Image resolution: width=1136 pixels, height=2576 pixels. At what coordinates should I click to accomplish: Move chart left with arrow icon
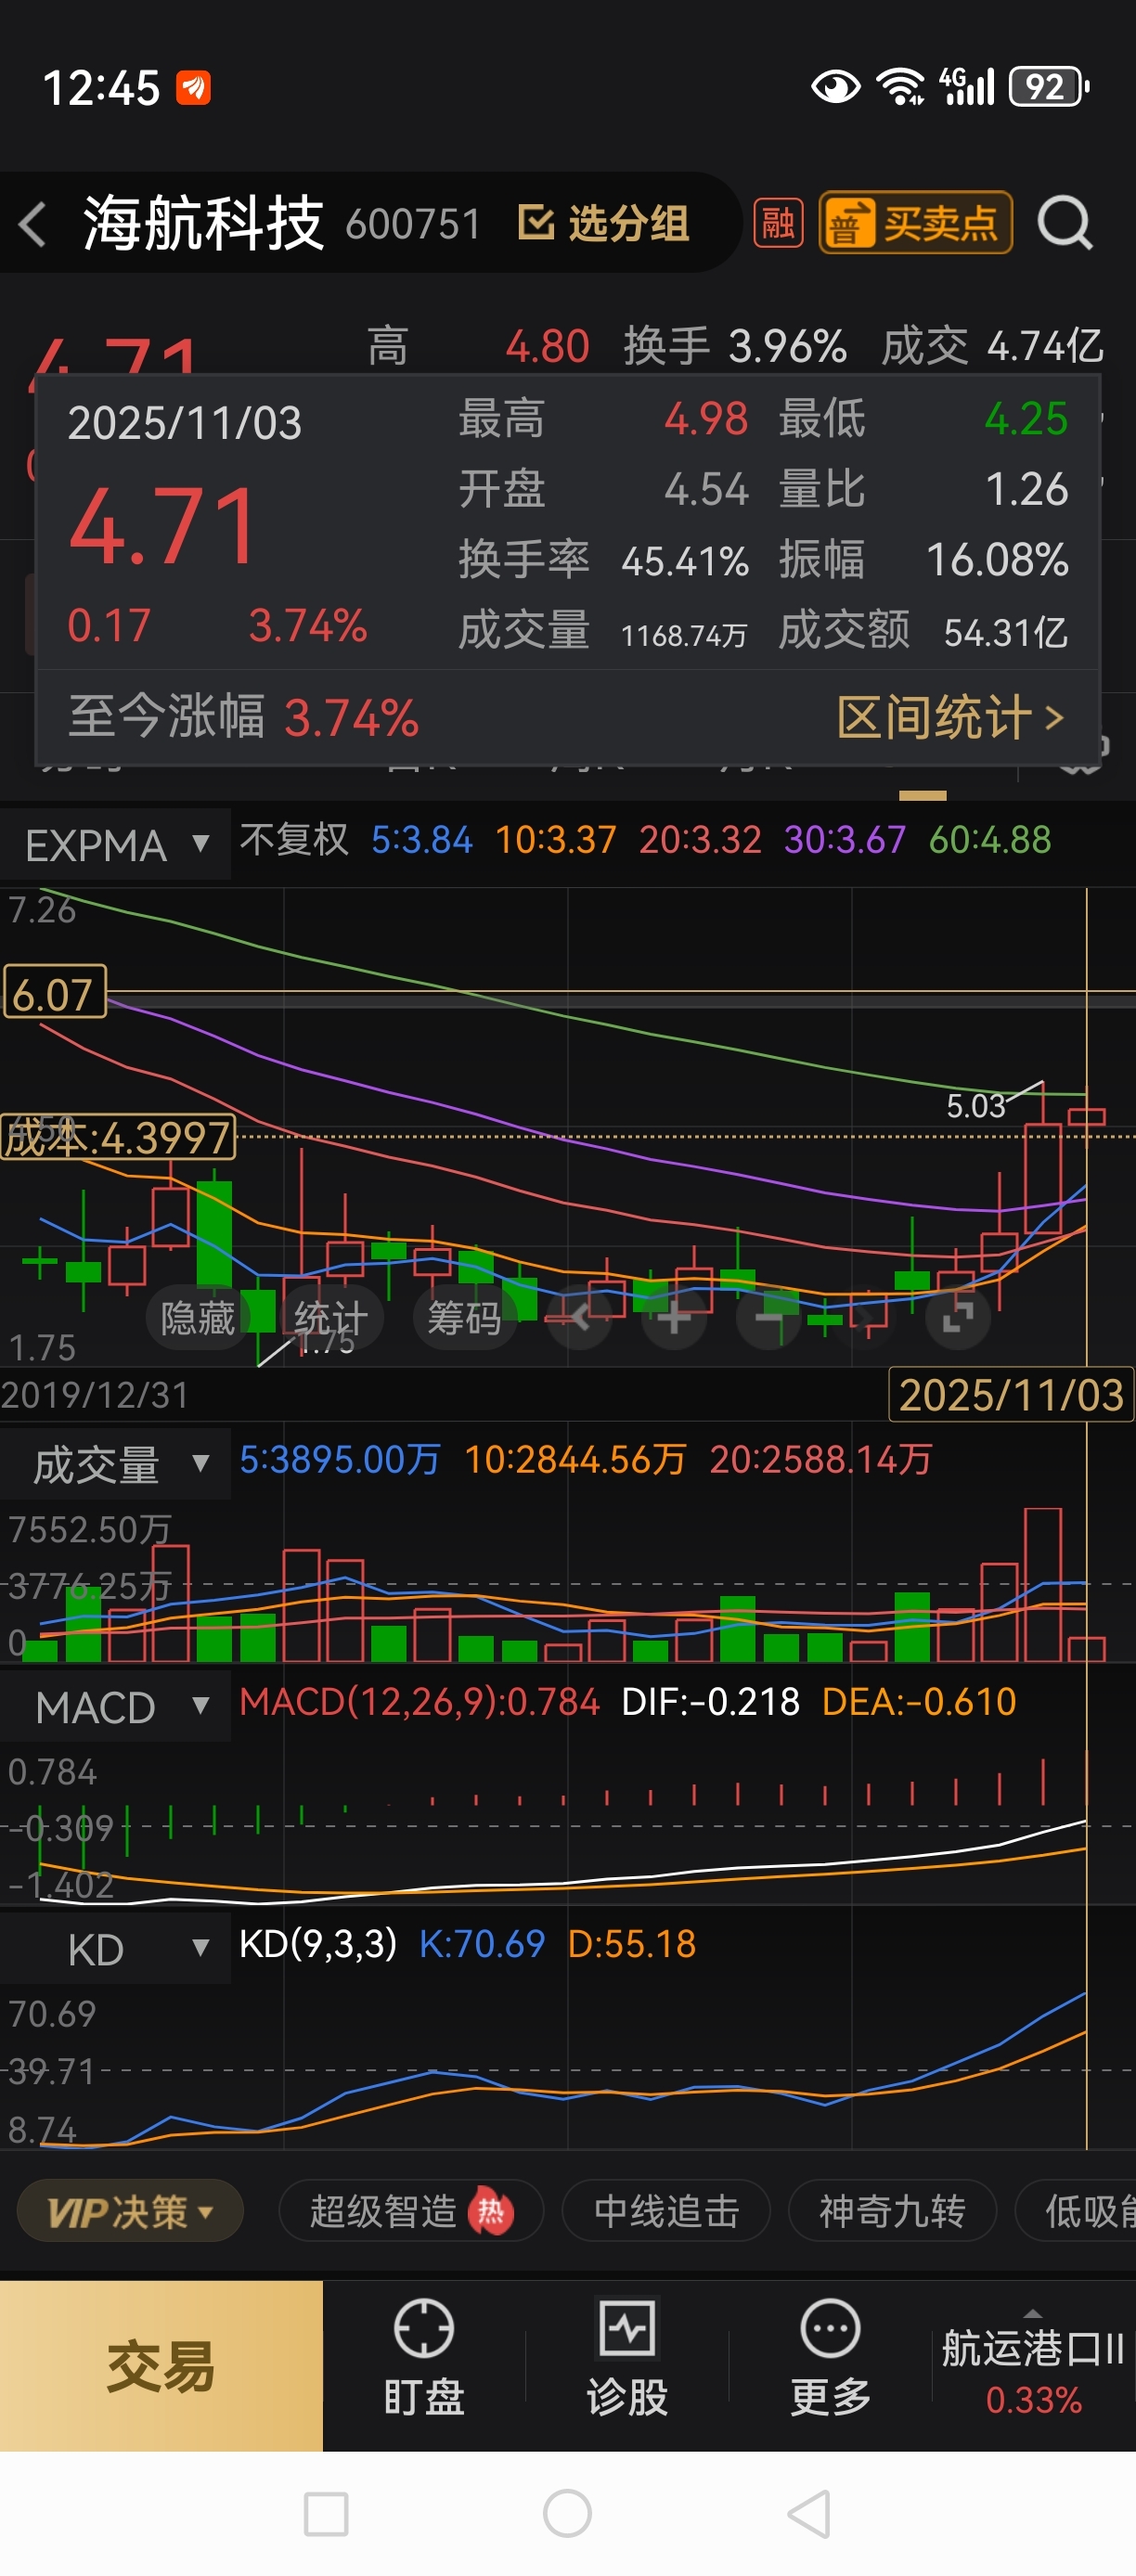pyautogui.click(x=579, y=1318)
